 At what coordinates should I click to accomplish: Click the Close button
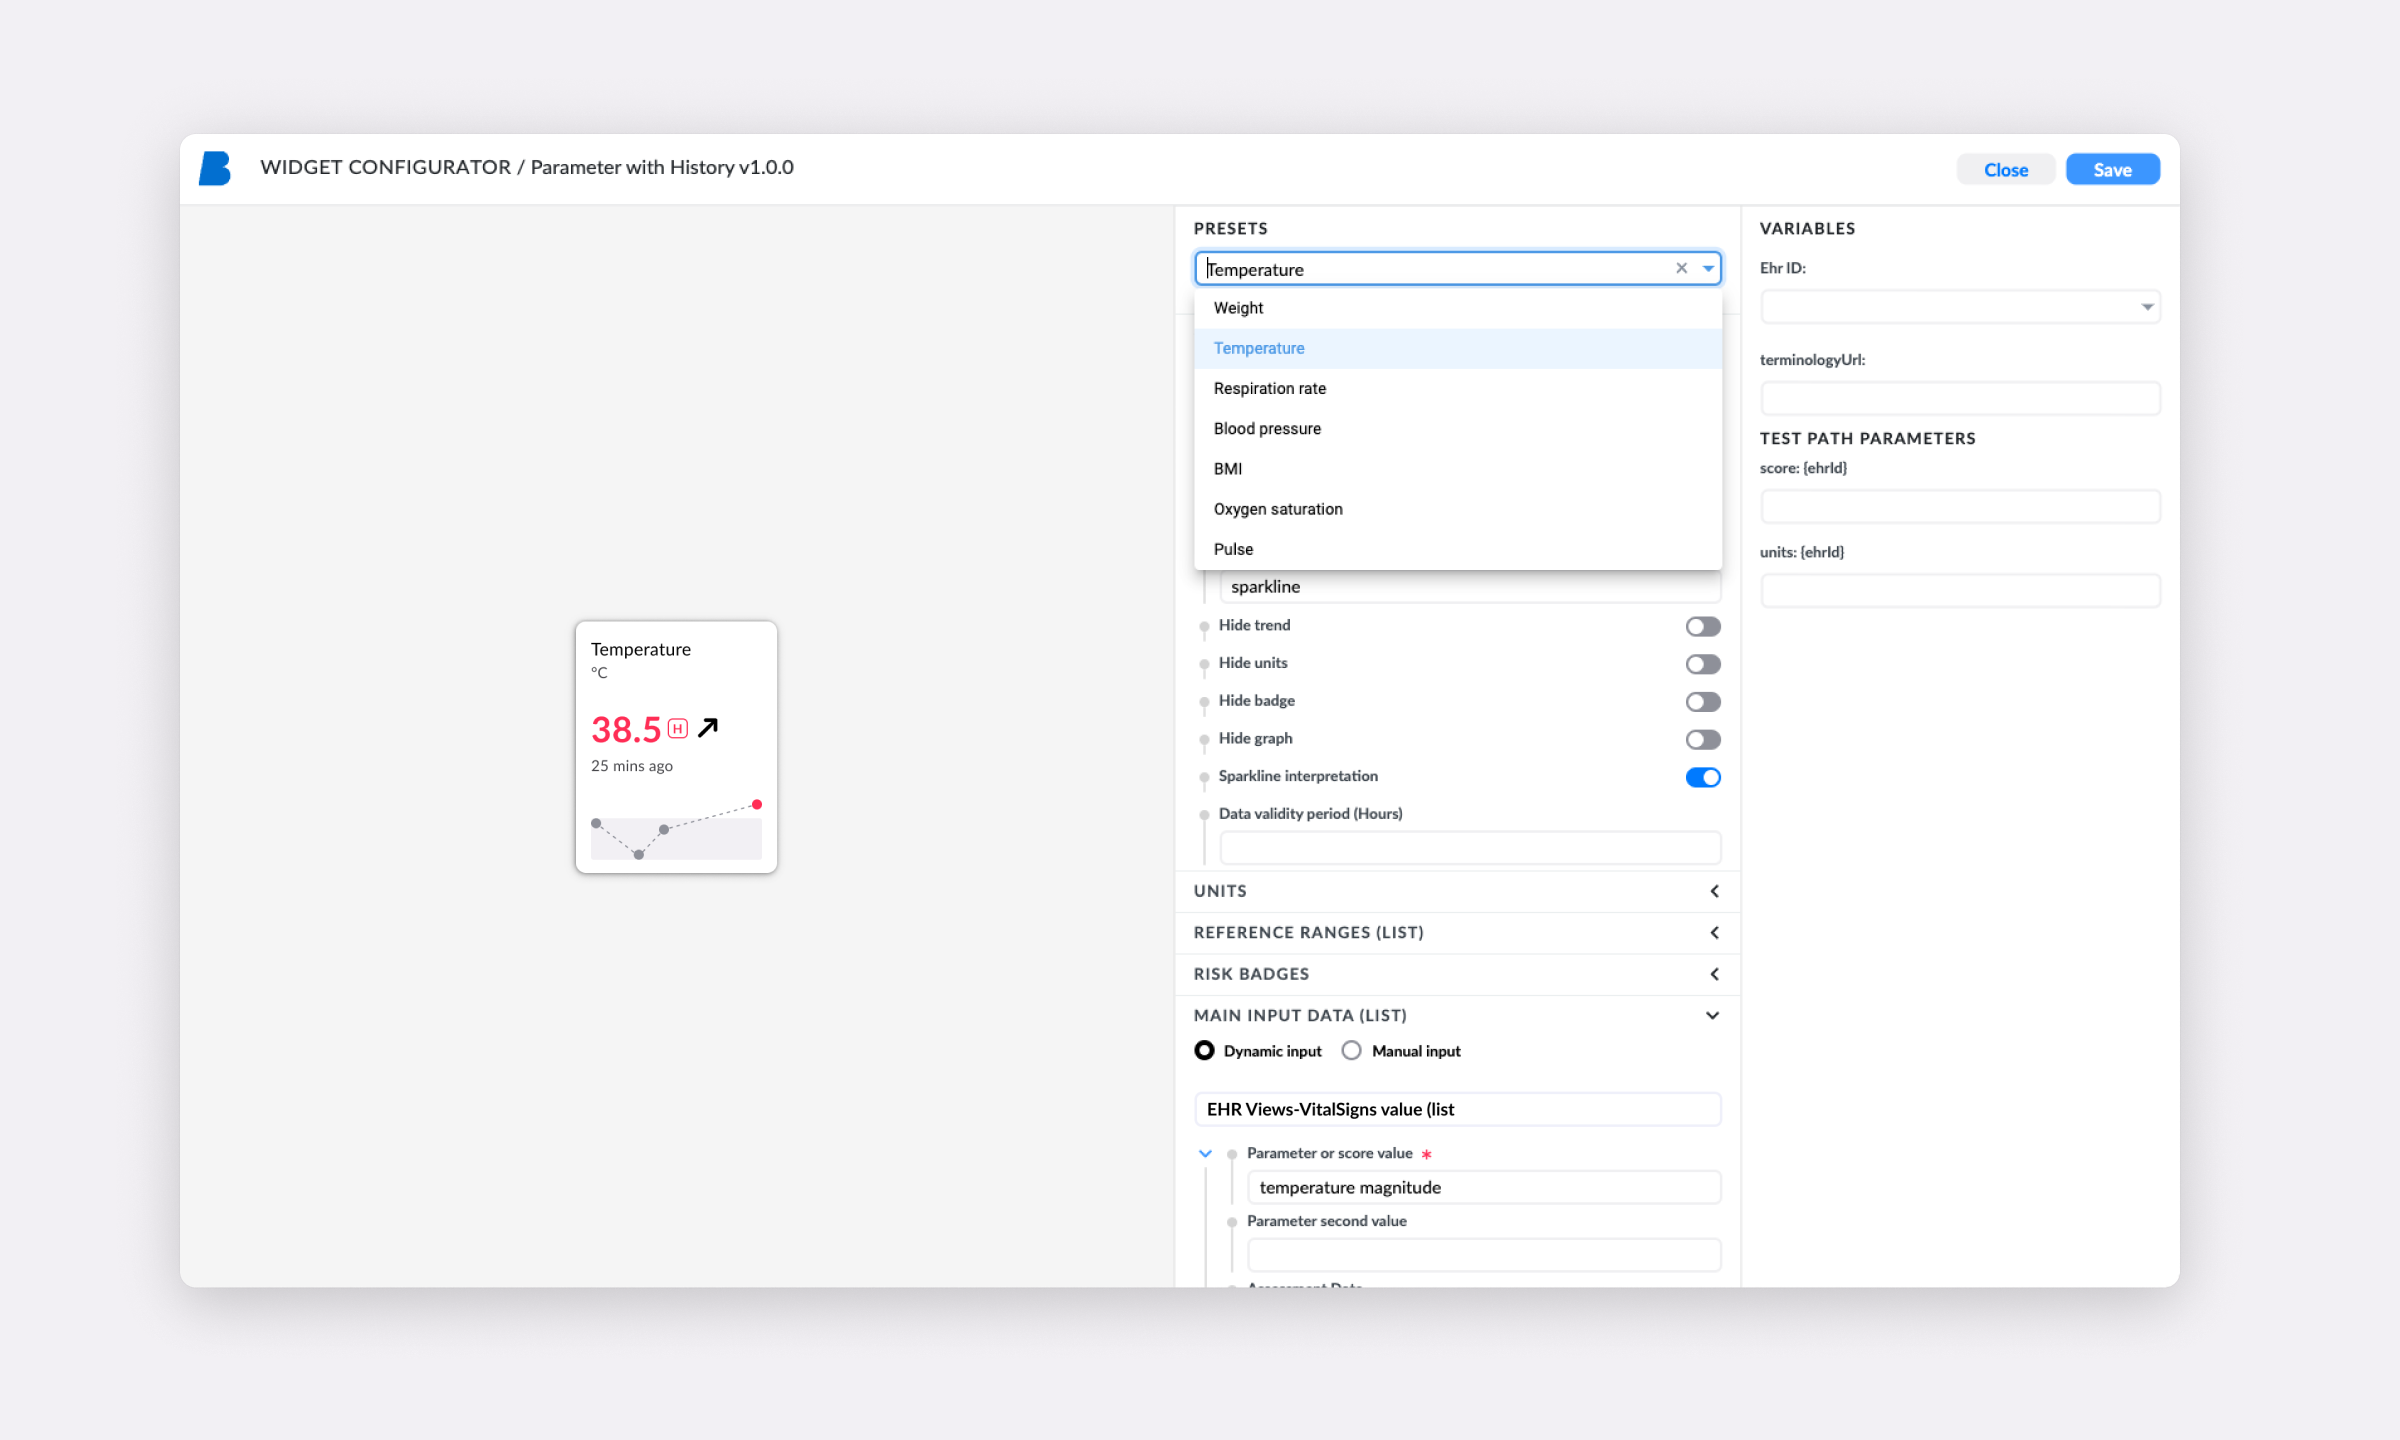[2006, 170]
